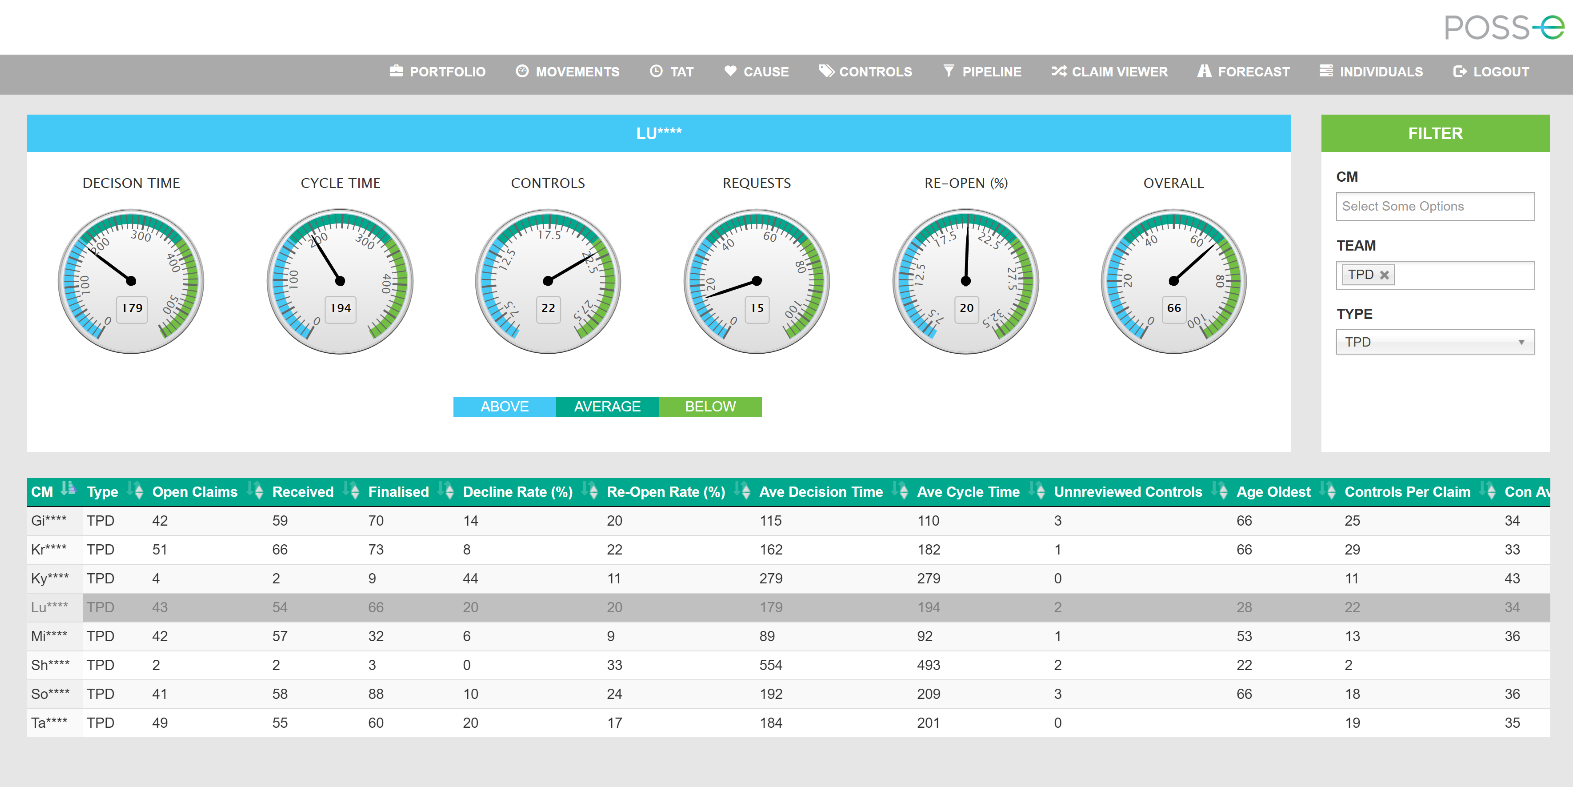
Task: Click the Claim Viewer shuffle icon
Action: pyautogui.click(x=1058, y=71)
